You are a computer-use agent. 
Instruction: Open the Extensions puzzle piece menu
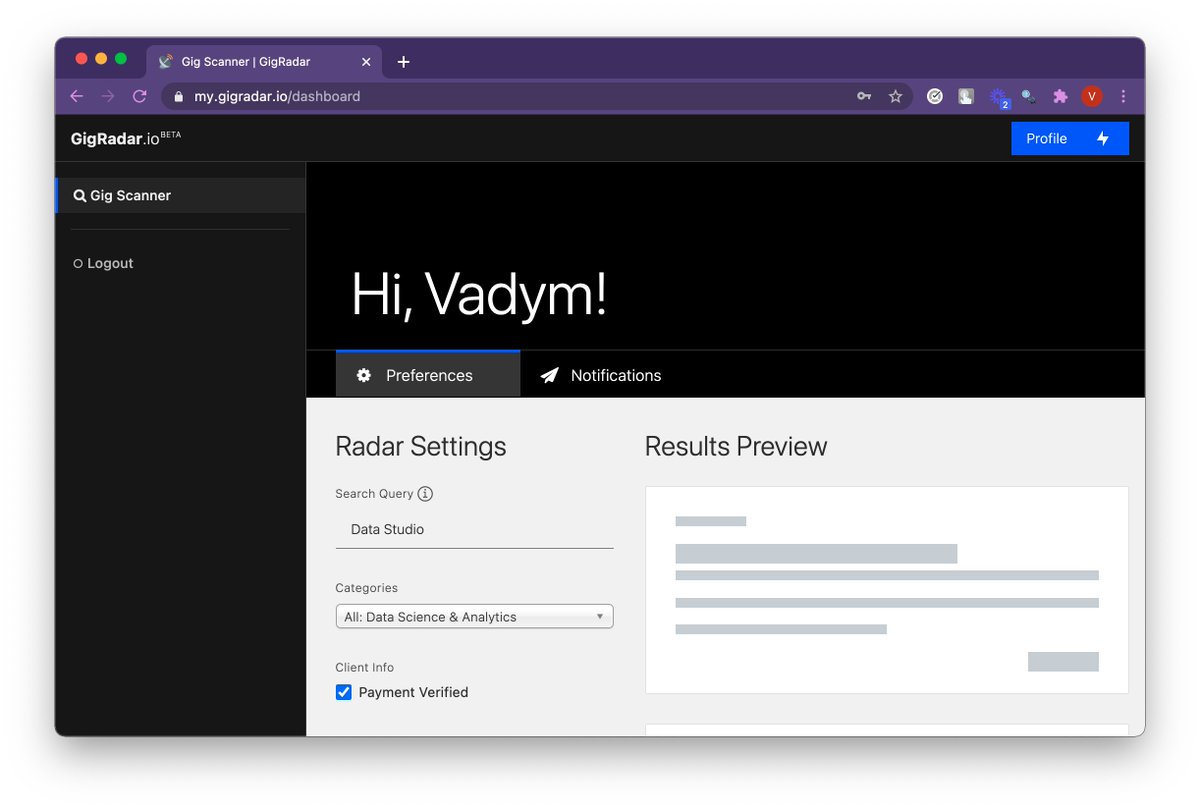point(1060,97)
